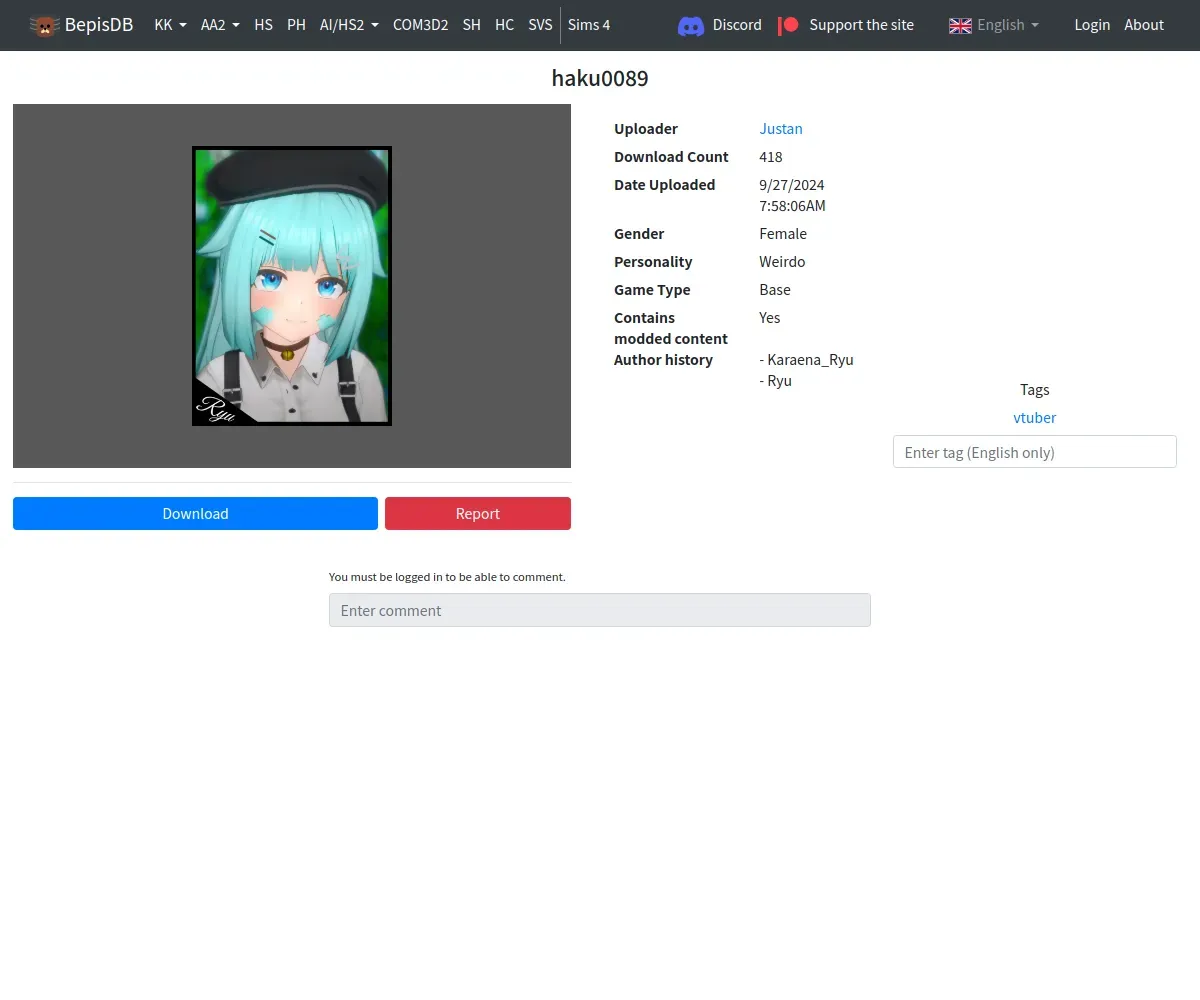Click the Enter comment field
This screenshot has width=1200, height=1000.
coord(600,610)
